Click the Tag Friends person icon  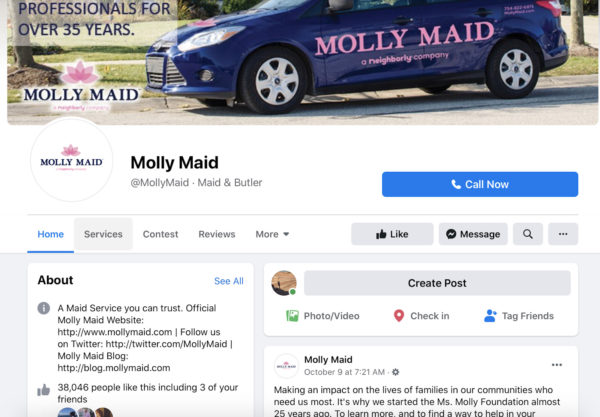pos(490,316)
